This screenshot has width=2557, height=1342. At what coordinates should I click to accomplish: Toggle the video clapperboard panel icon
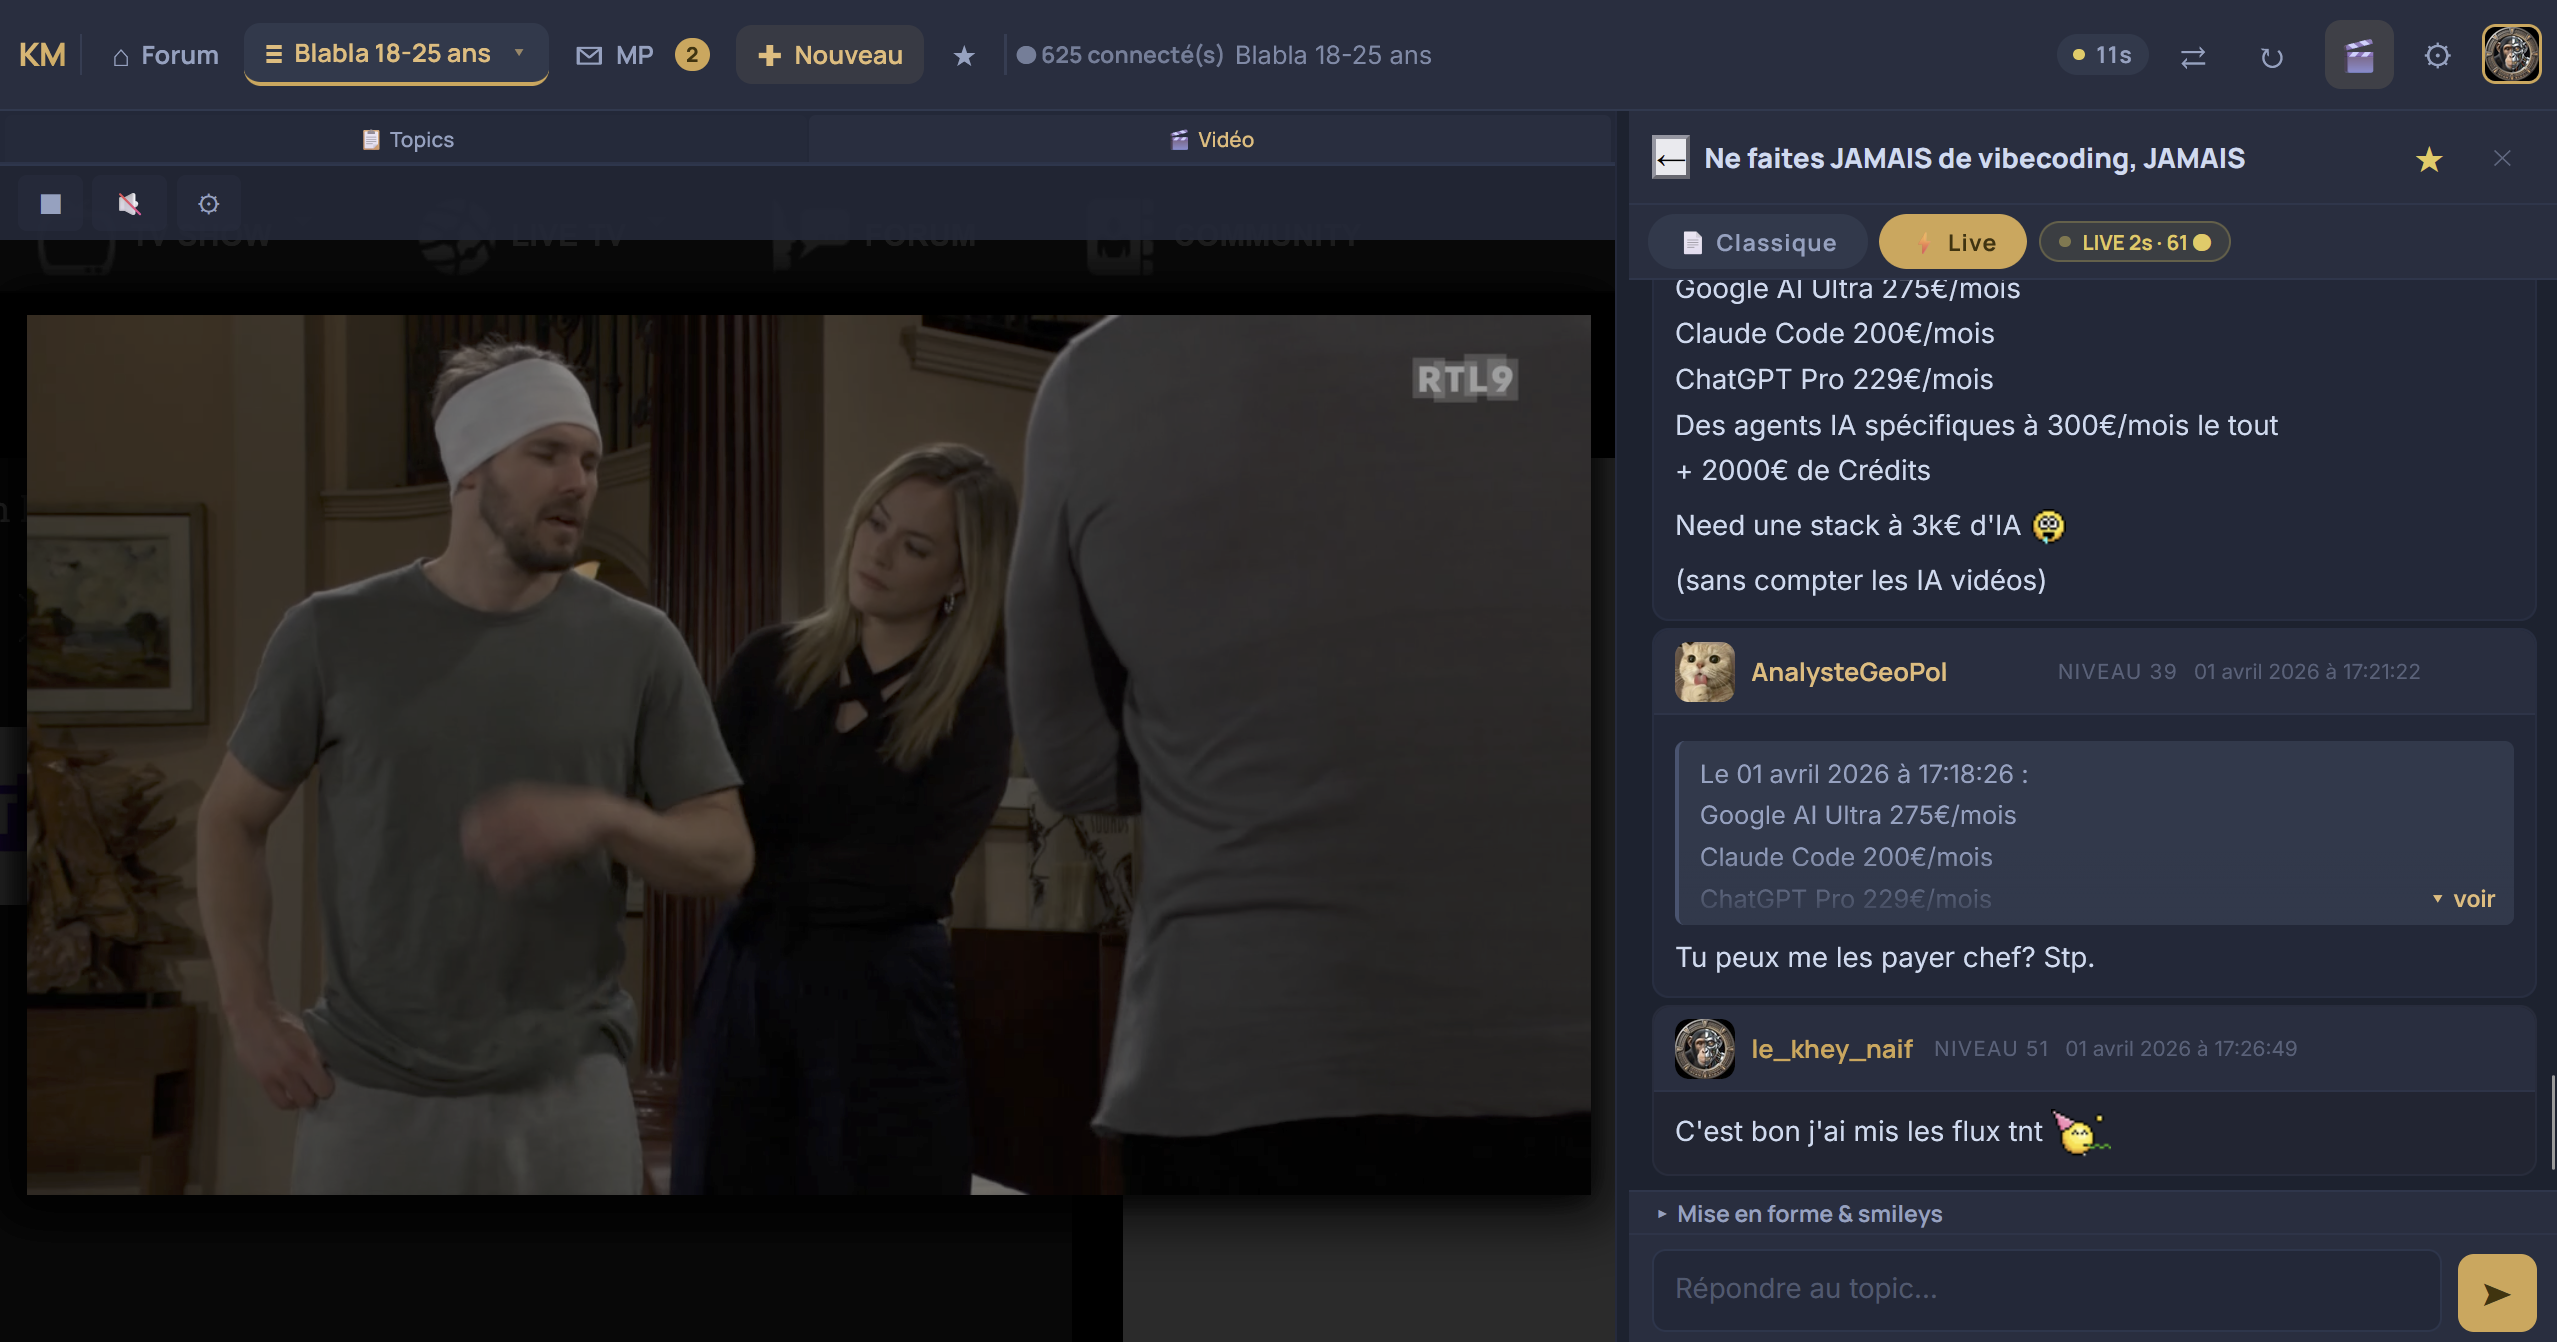[x=2359, y=55]
